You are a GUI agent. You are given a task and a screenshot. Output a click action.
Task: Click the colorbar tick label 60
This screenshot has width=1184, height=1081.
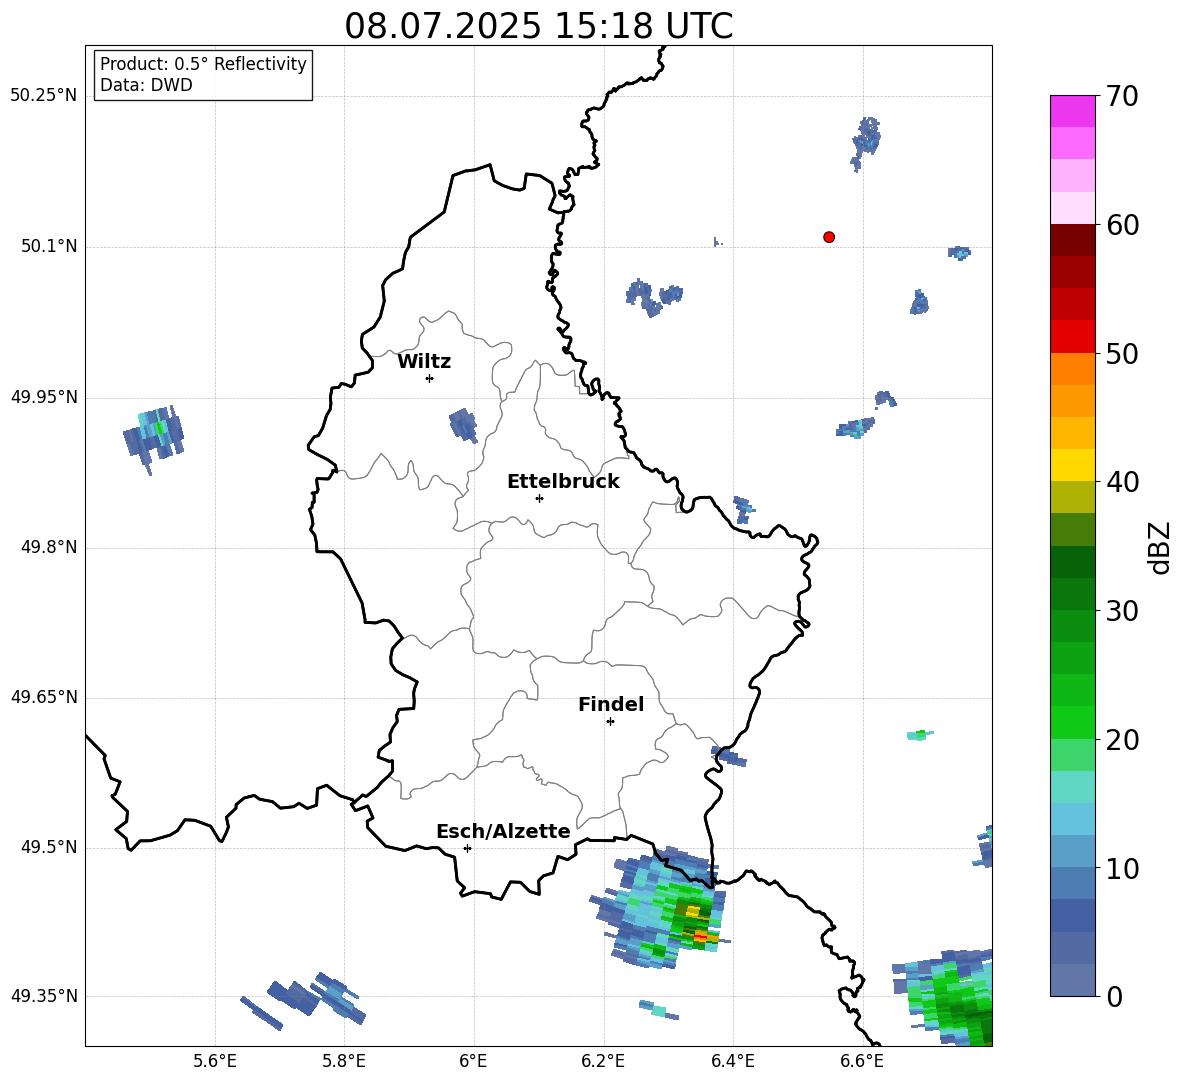(1122, 225)
